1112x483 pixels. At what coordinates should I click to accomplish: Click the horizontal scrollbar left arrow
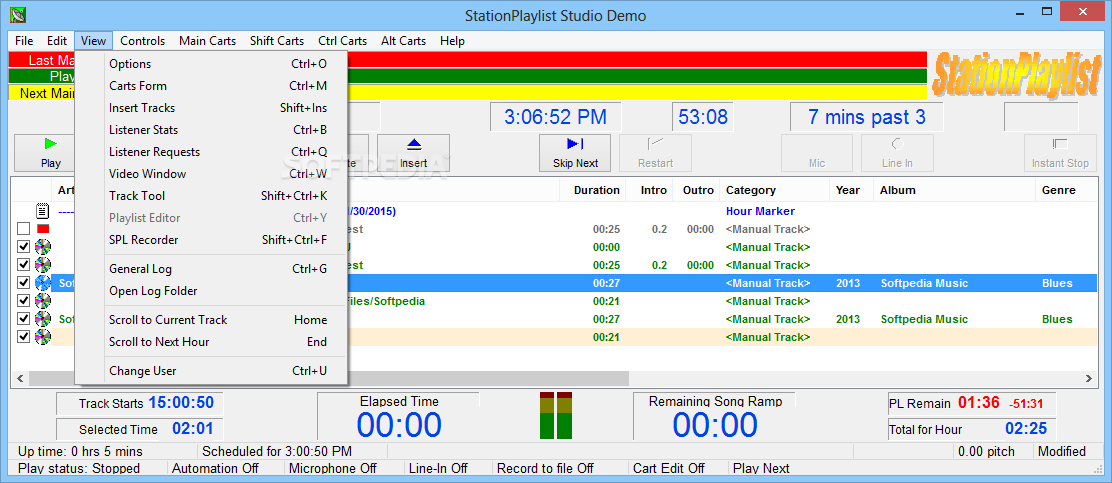19,379
